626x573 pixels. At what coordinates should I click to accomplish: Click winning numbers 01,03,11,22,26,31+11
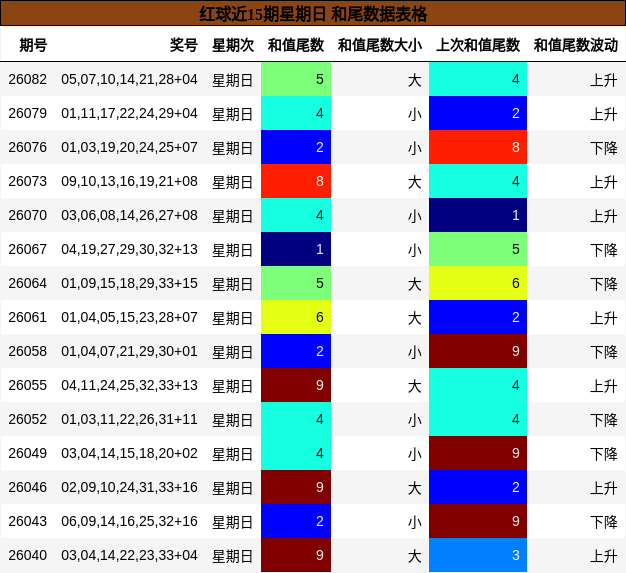tap(129, 419)
